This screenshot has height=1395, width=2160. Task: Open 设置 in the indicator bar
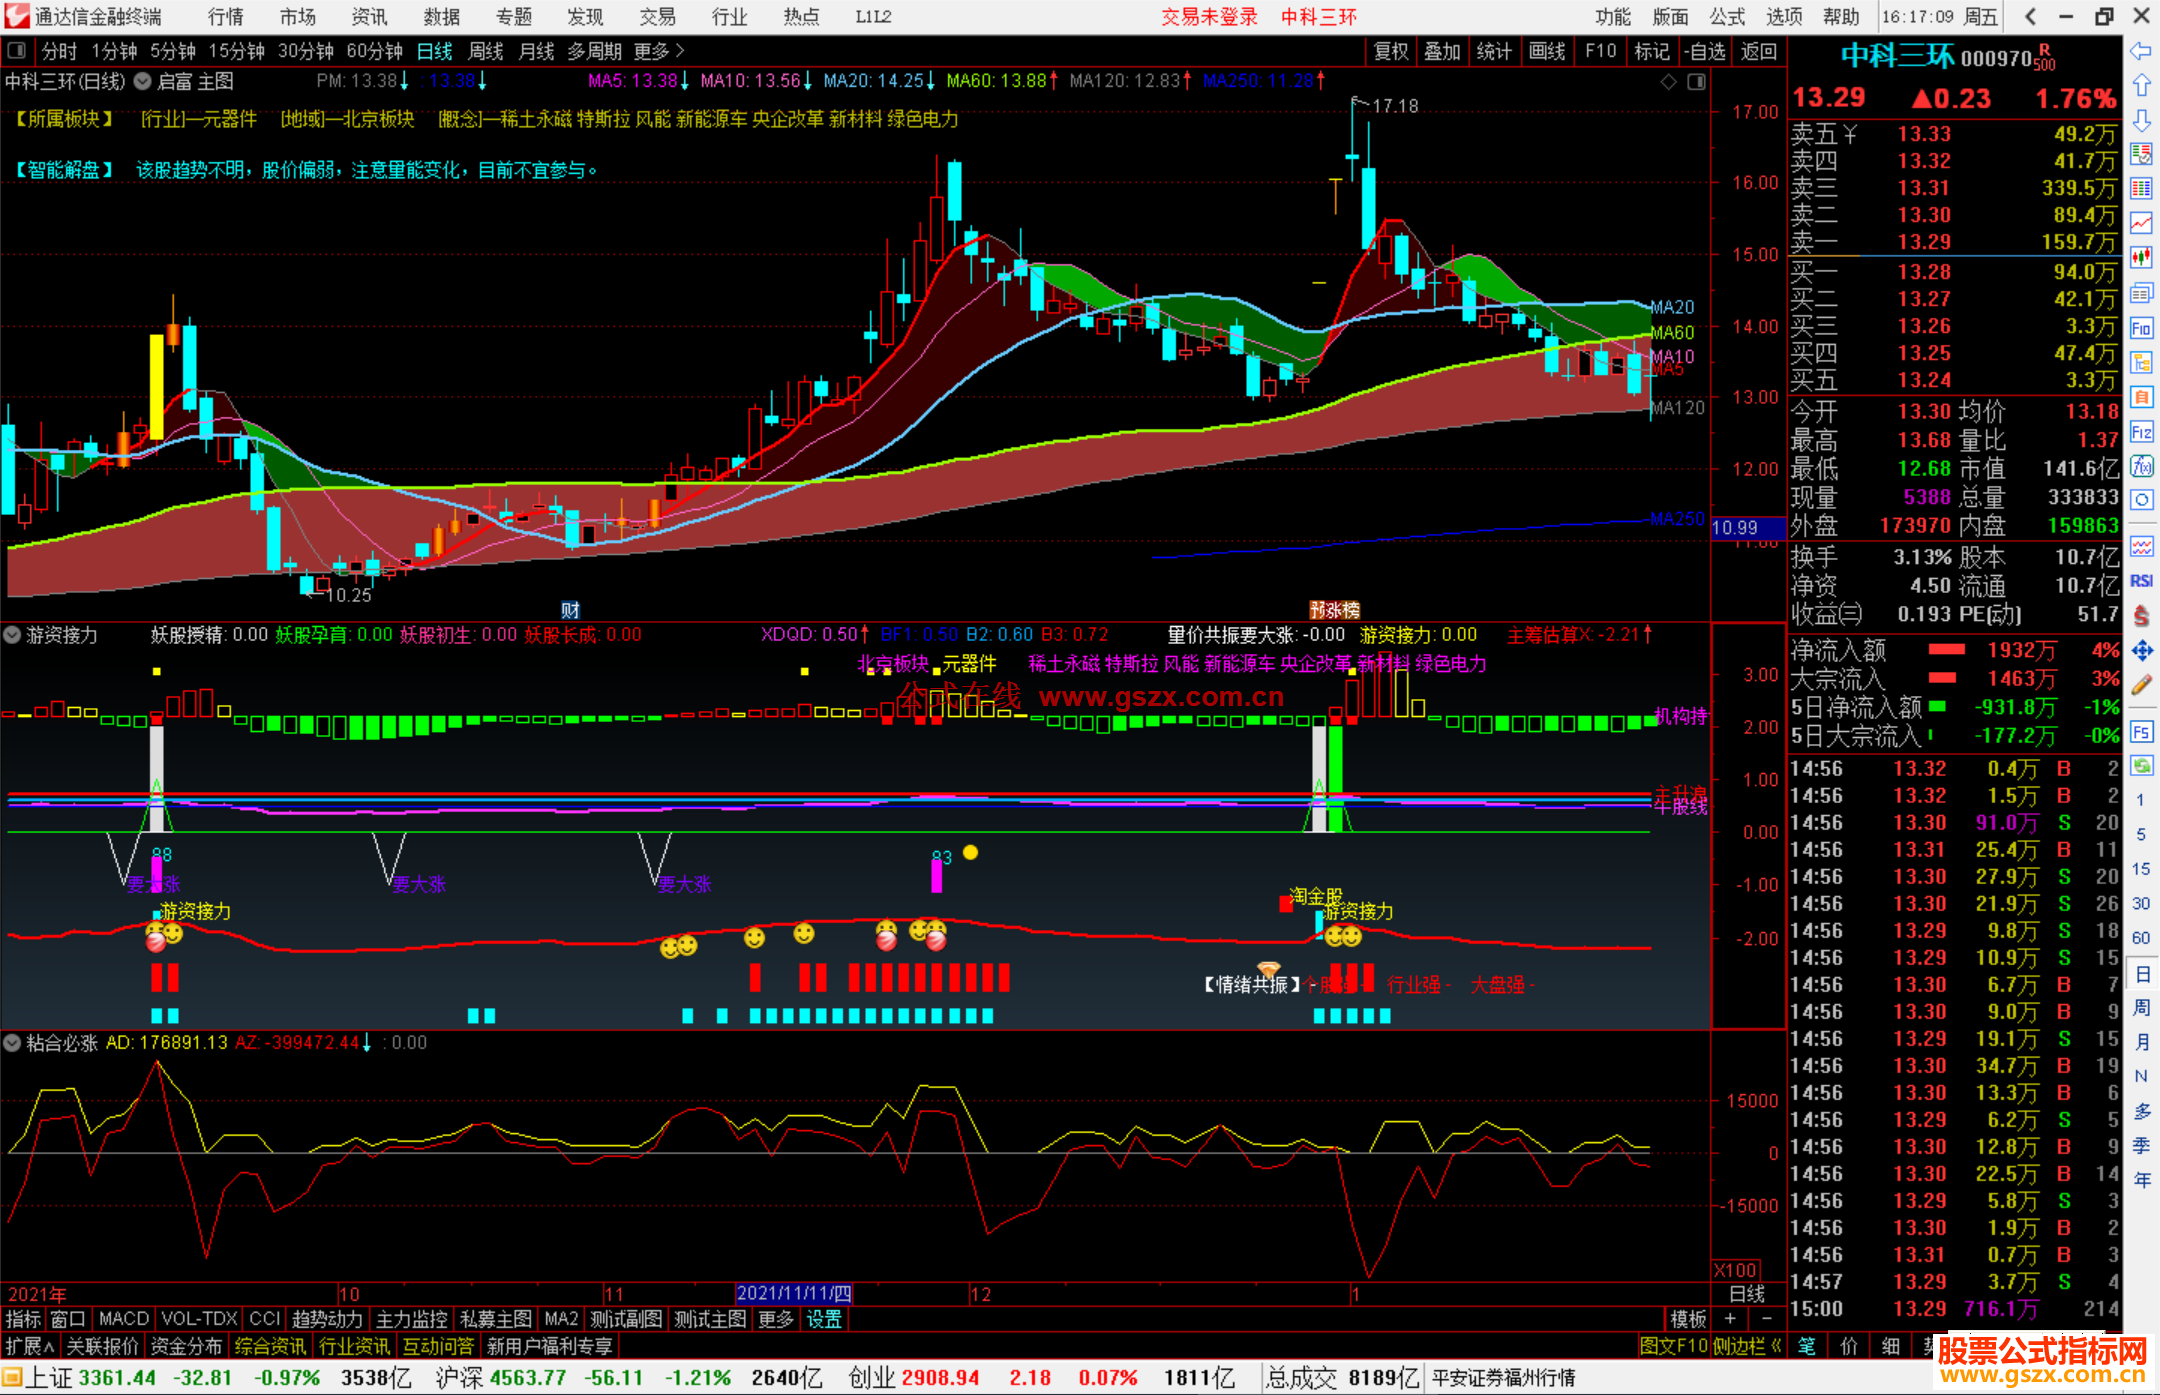pos(824,1319)
